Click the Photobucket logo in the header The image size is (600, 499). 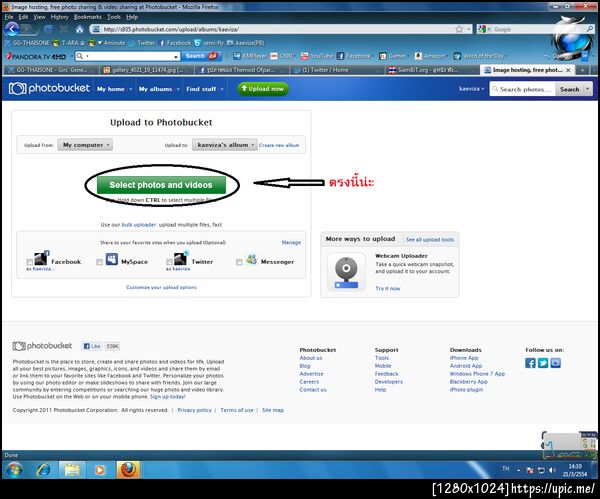coord(49,88)
